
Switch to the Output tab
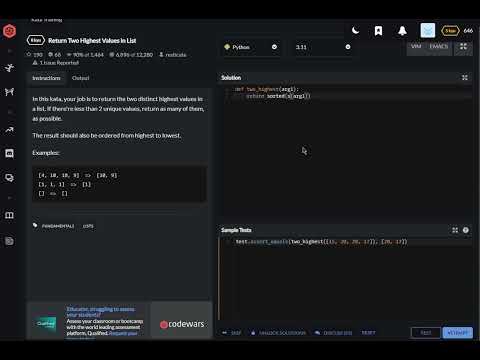click(x=80, y=78)
